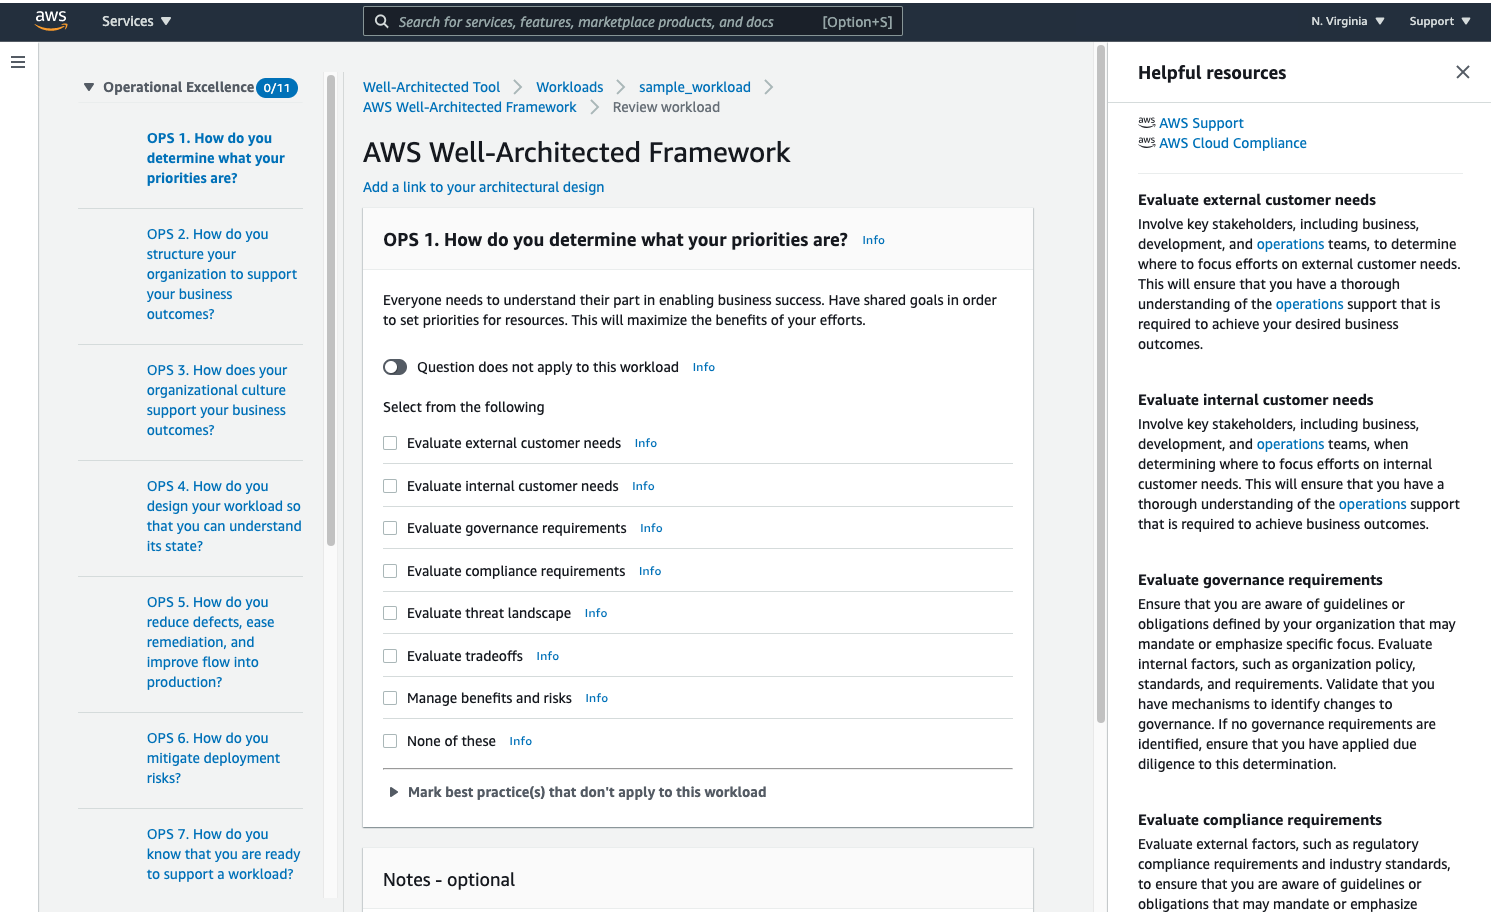Image resolution: width=1491 pixels, height=912 pixels.
Task: Open the N. Virginia region dropdown
Action: pyautogui.click(x=1348, y=21)
